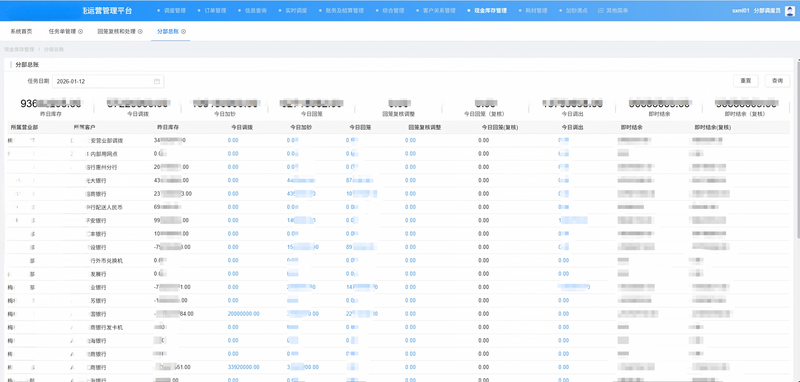Viewport: 800px width, 382px height.
Task: Click the 今日调拨 column header
Action: [241, 127]
